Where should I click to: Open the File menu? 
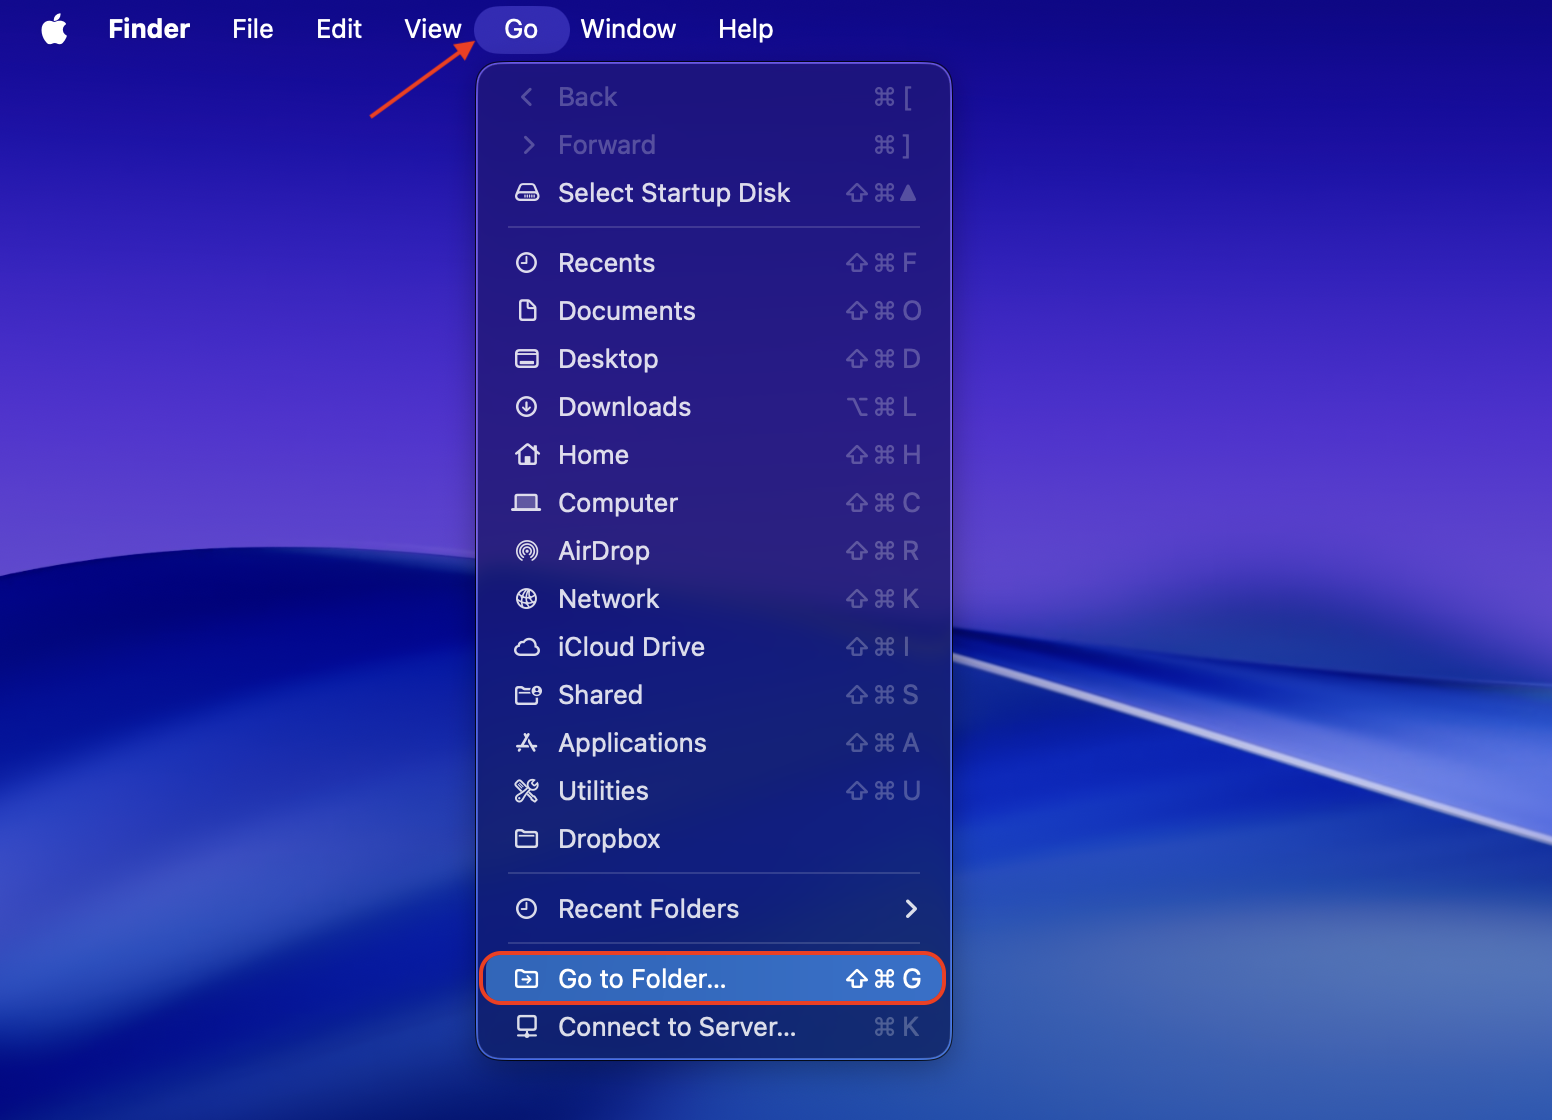tap(253, 29)
